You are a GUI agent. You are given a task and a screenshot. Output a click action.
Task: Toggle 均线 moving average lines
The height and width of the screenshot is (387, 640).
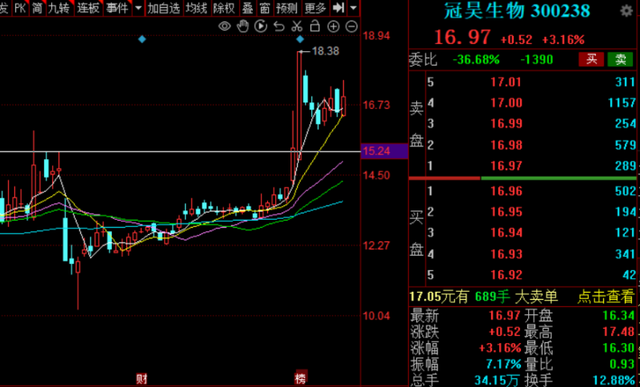click(x=196, y=8)
